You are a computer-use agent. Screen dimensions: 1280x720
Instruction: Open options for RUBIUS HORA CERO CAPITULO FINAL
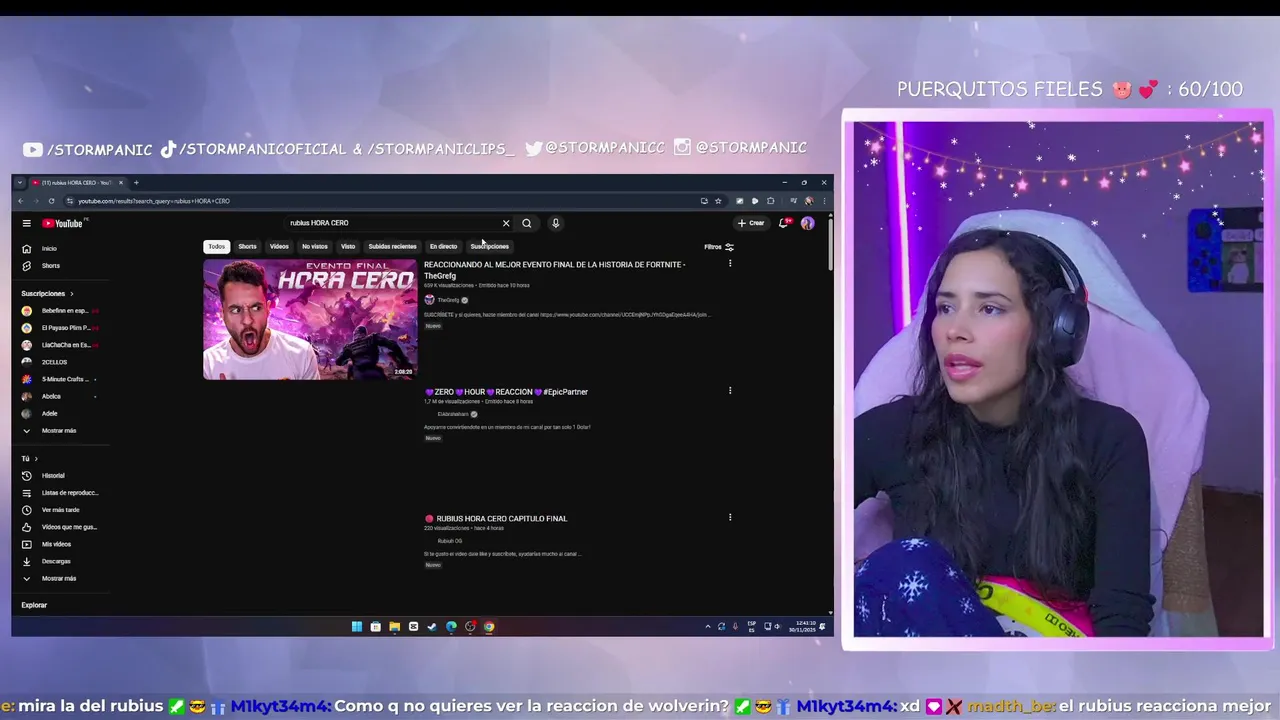point(730,518)
